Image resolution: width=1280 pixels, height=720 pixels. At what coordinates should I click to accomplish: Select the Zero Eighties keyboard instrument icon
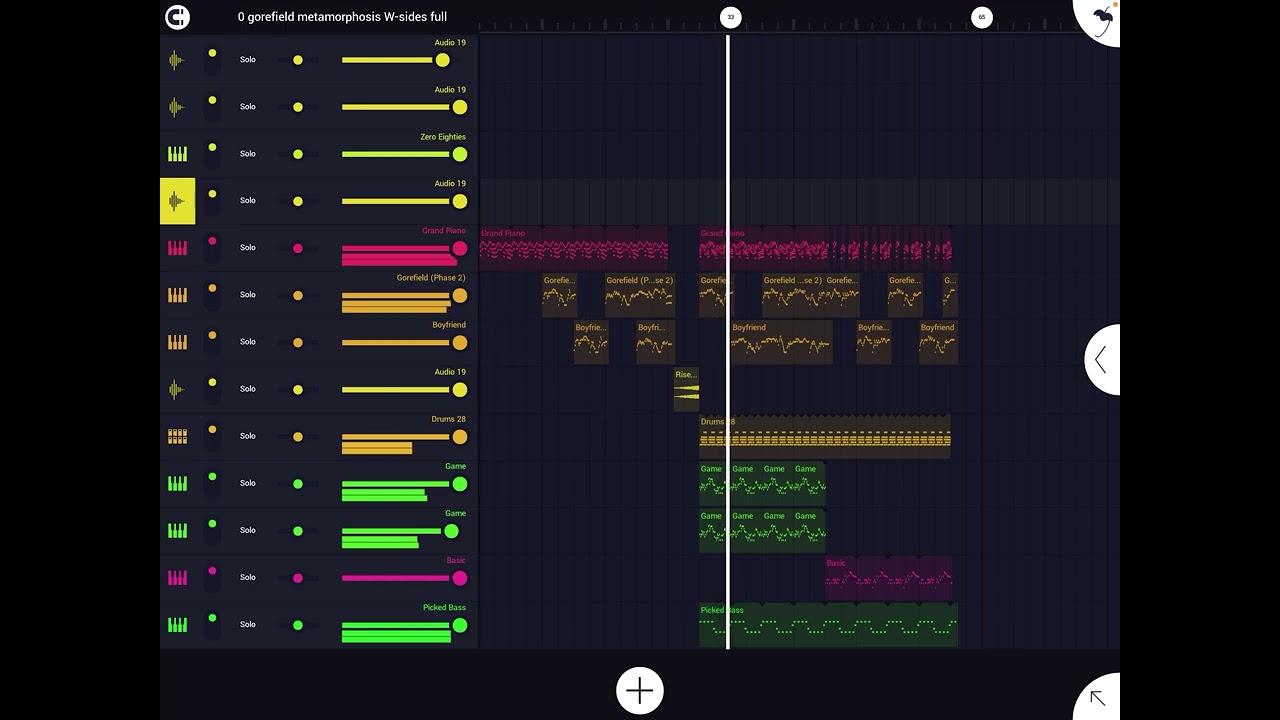click(177, 154)
